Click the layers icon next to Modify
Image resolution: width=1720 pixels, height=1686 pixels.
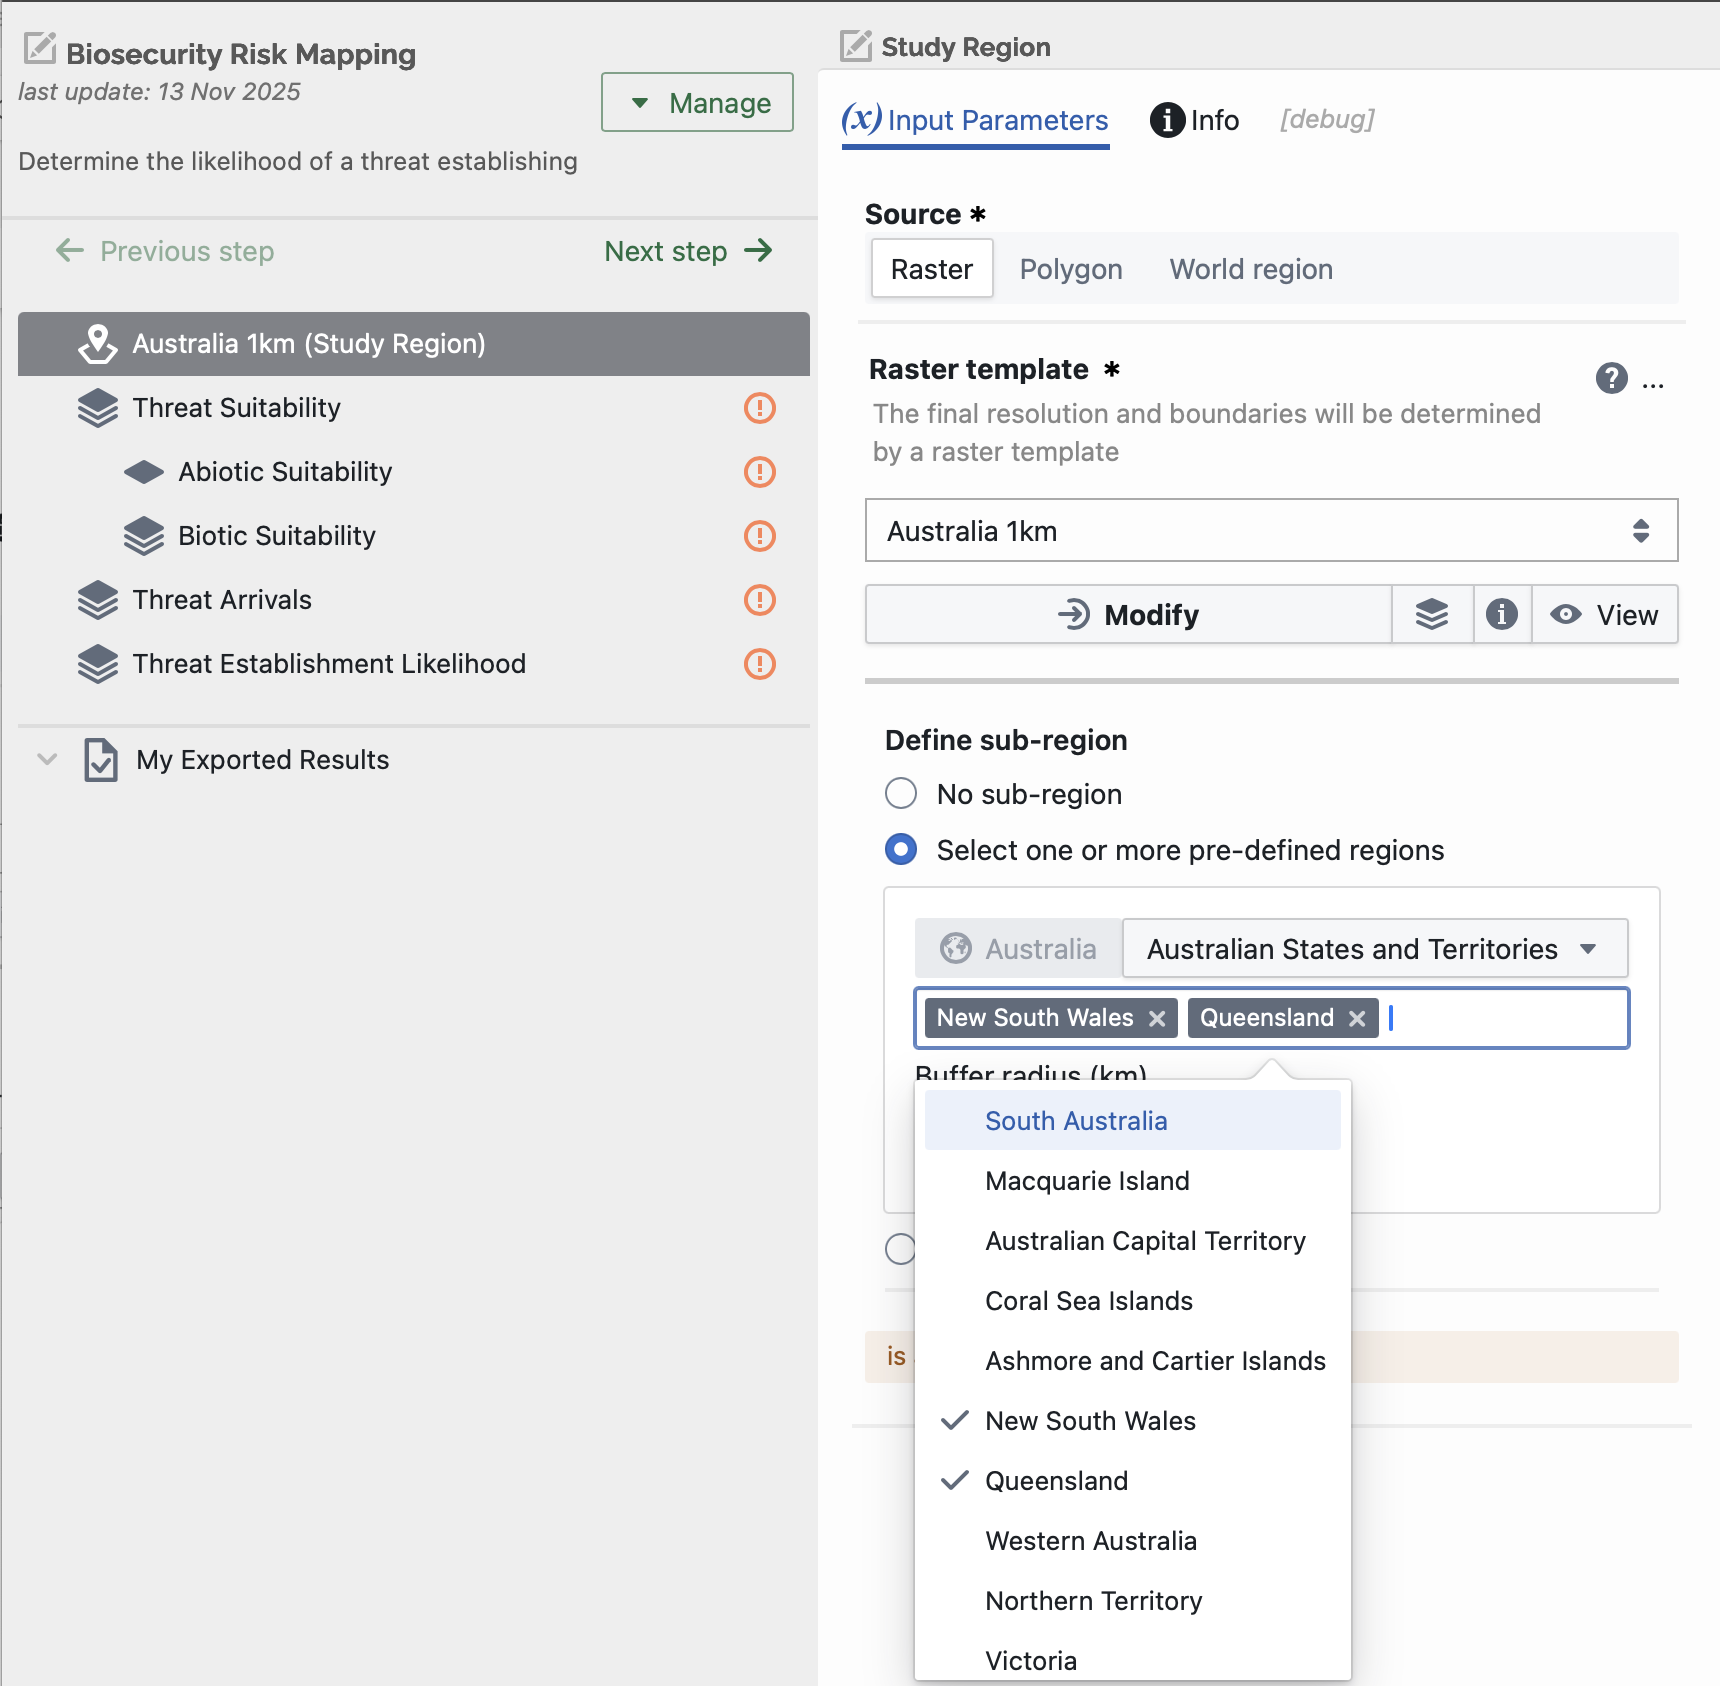(1432, 614)
